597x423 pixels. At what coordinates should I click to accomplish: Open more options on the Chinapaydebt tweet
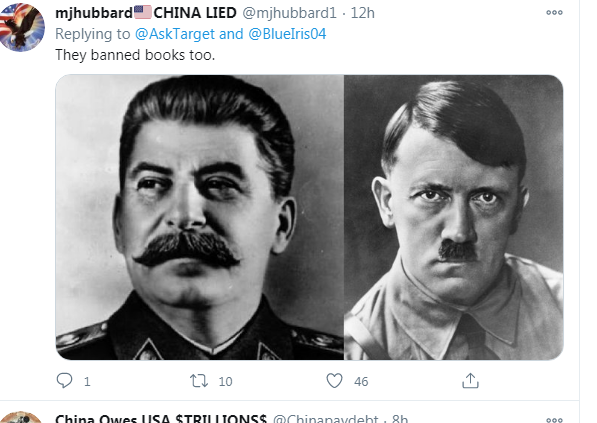554,420
